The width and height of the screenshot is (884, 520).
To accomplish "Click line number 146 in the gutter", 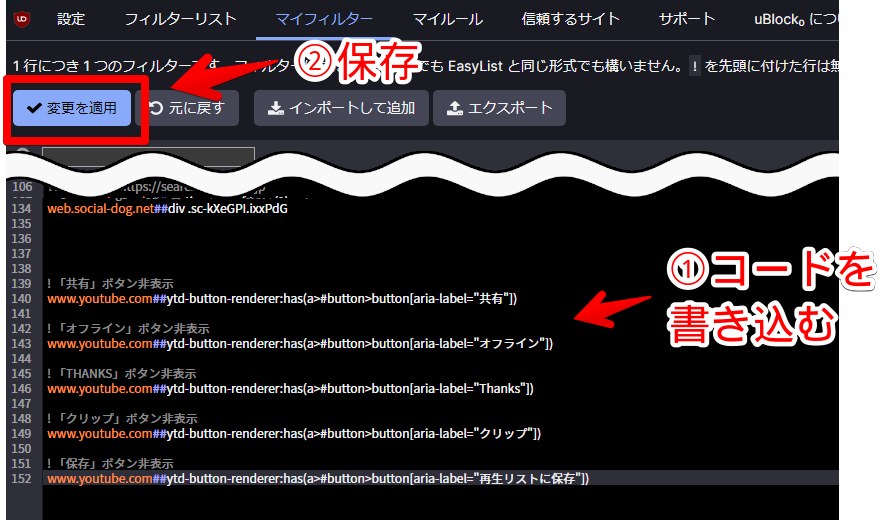I will point(21,389).
